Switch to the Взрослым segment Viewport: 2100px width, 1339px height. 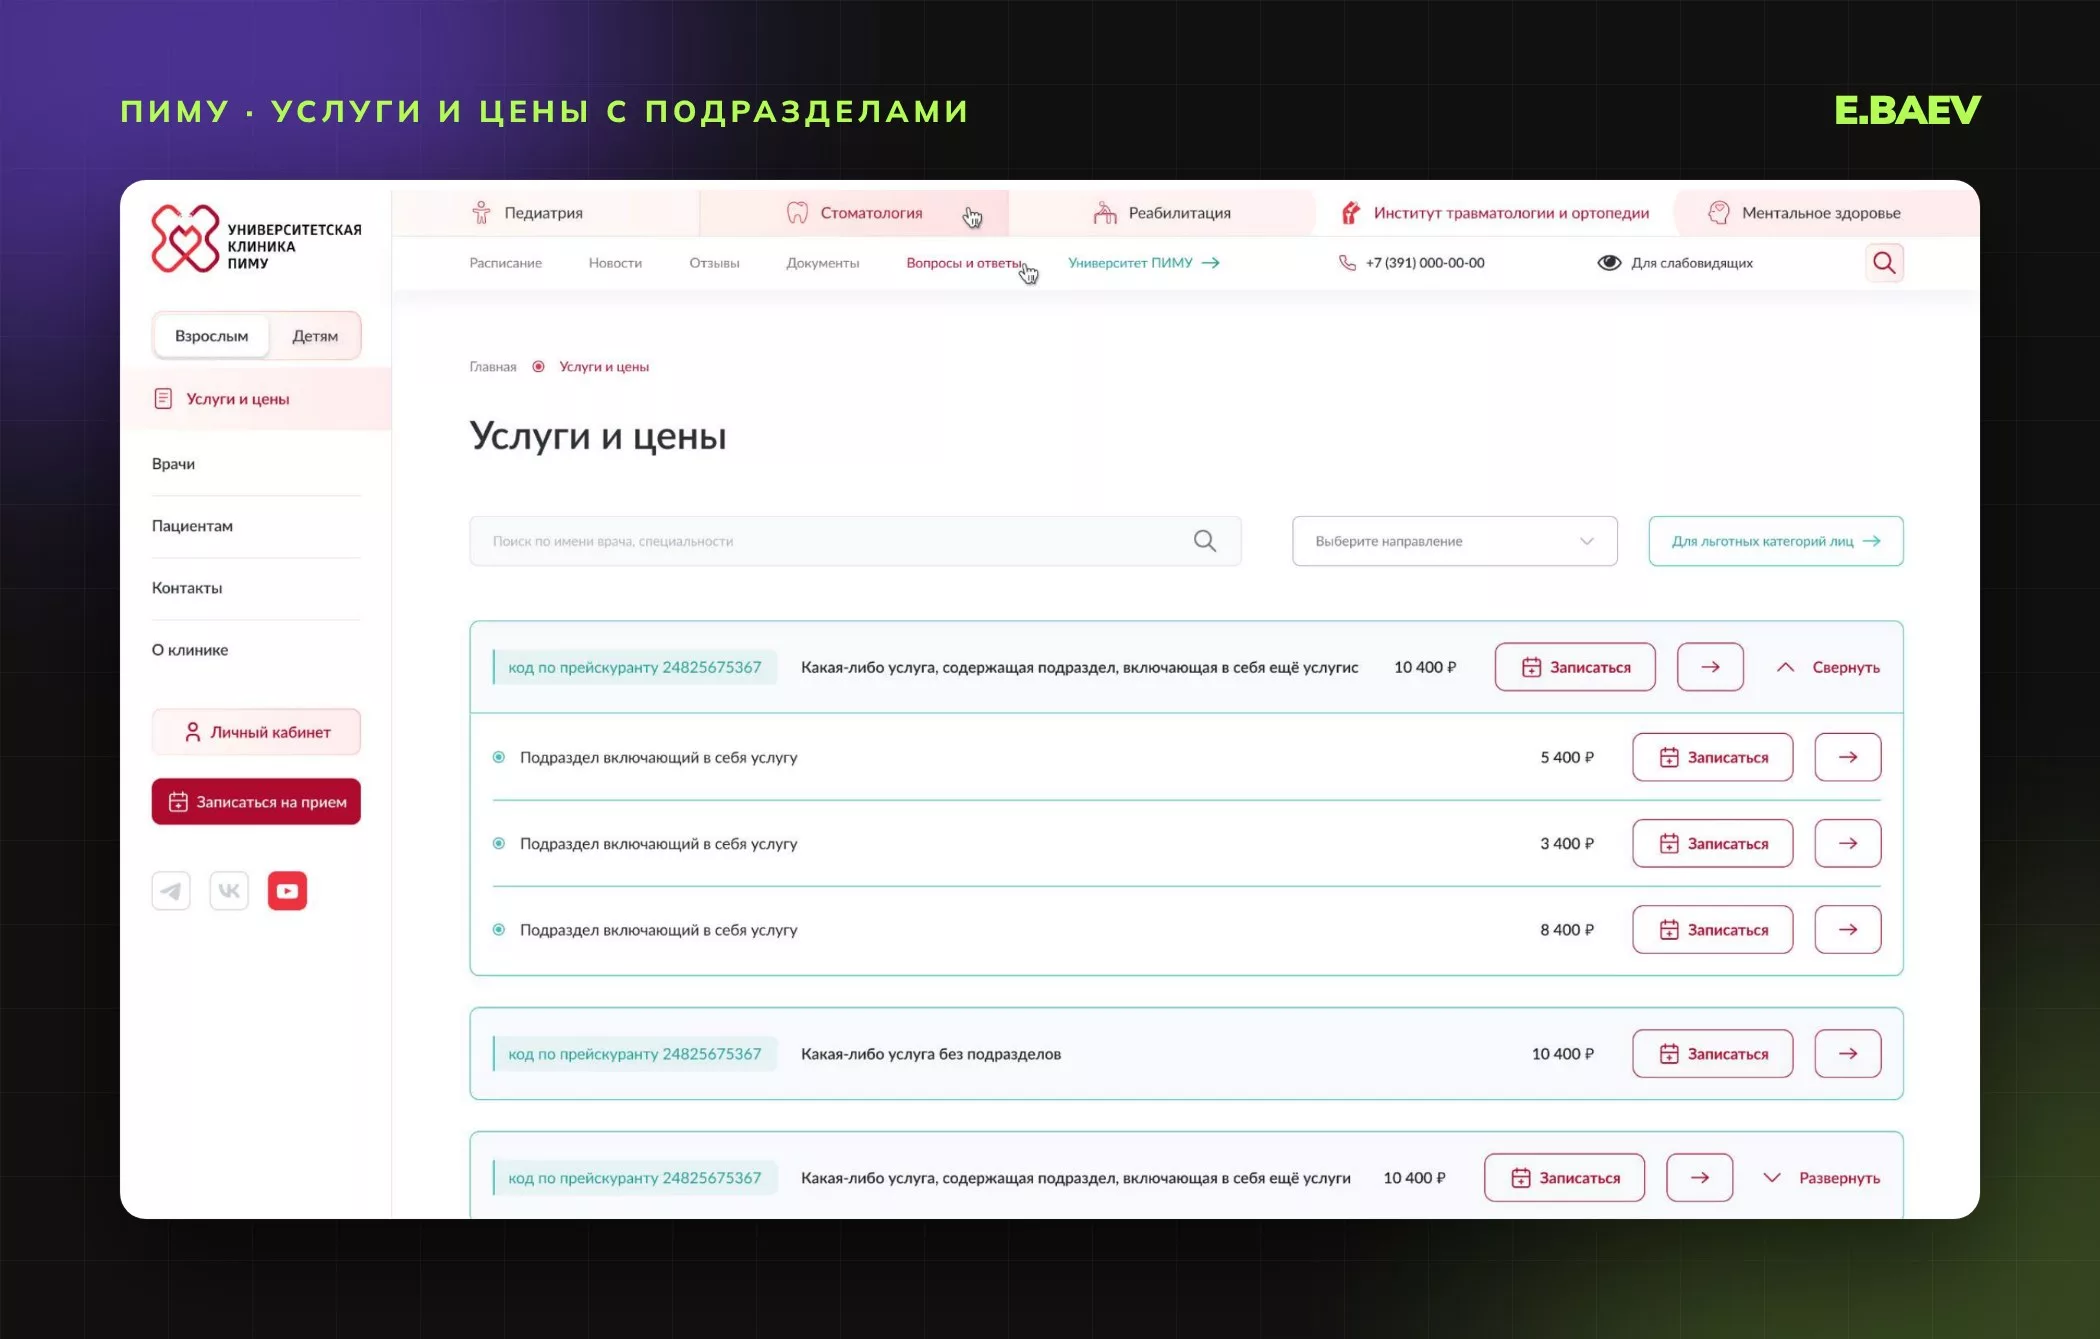click(x=211, y=336)
